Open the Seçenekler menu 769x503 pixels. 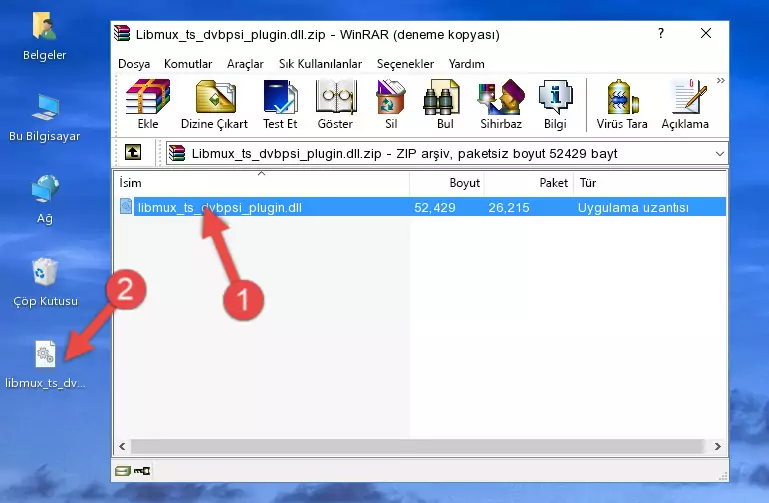click(x=405, y=64)
